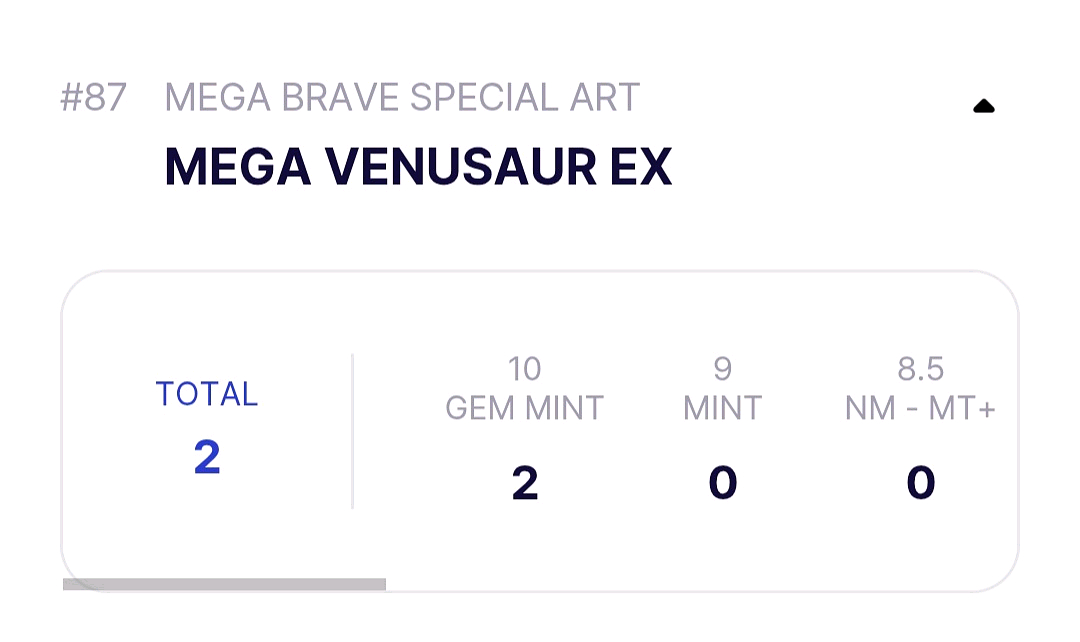Click the divider line beside TOTAL

click(353, 430)
